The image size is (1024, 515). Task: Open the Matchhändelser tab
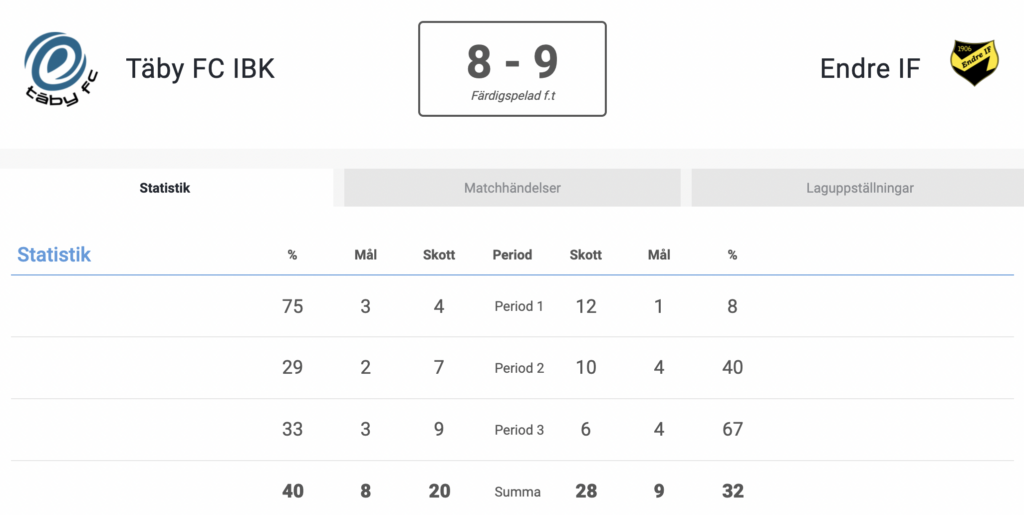512,188
